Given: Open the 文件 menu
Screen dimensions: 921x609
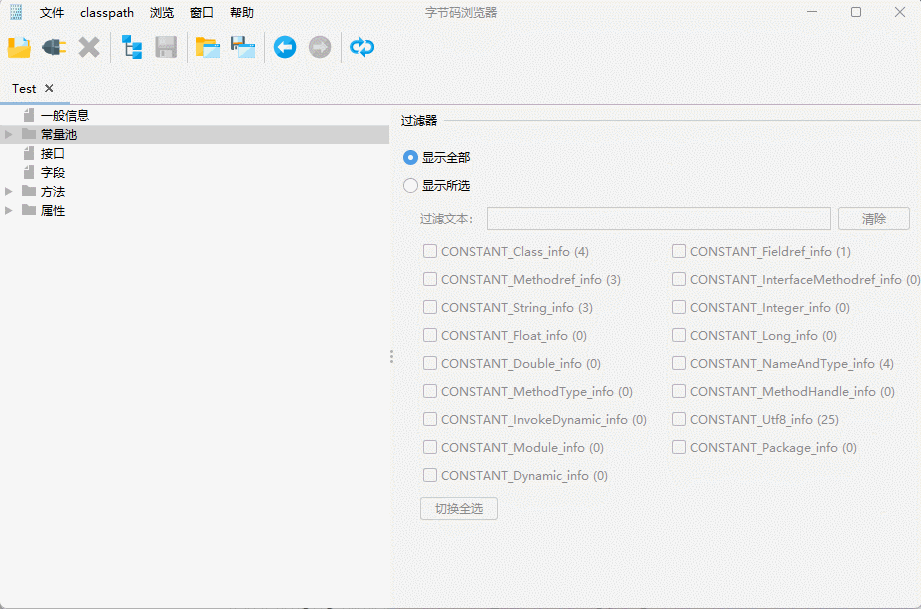Looking at the screenshot, I should pos(52,13).
